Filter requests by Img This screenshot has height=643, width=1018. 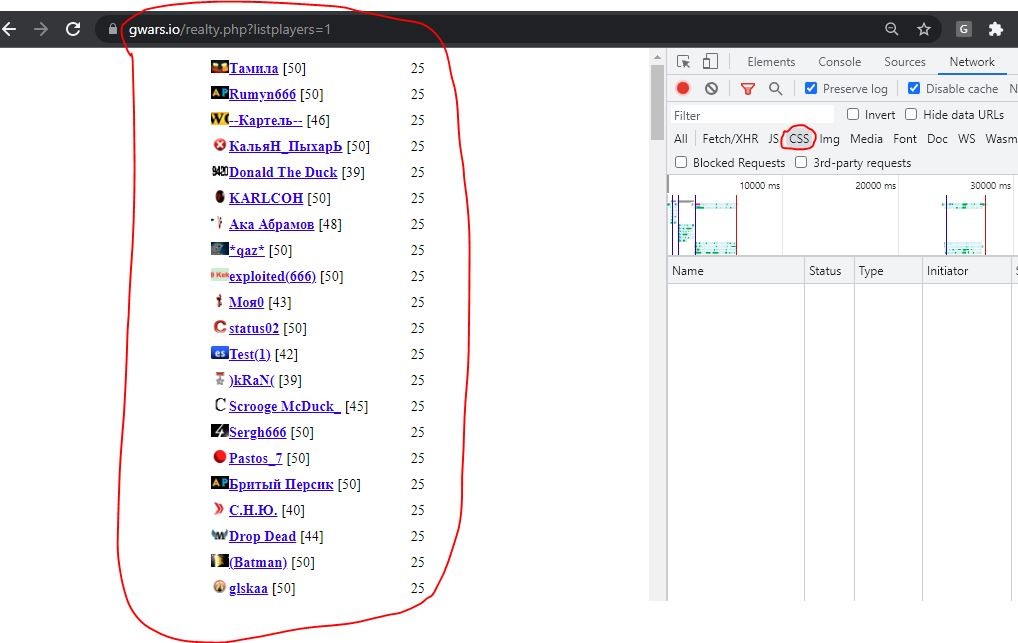tap(829, 139)
